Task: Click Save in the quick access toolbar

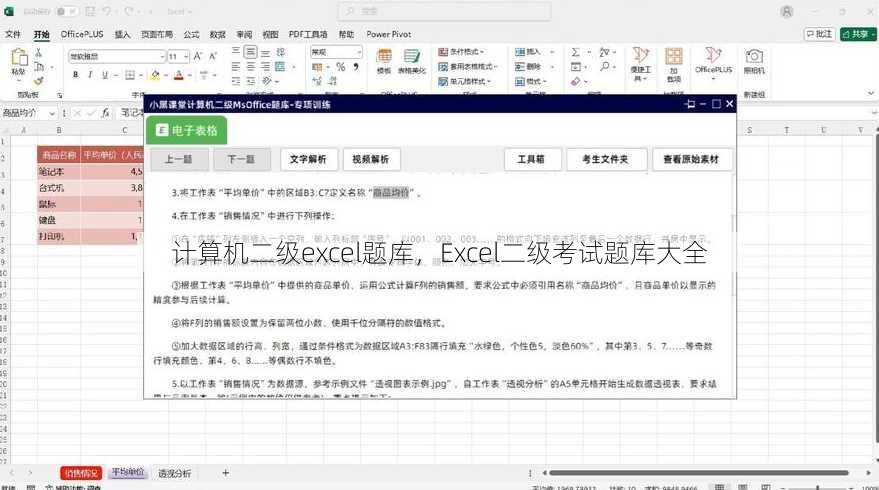Action: pyautogui.click(x=90, y=11)
